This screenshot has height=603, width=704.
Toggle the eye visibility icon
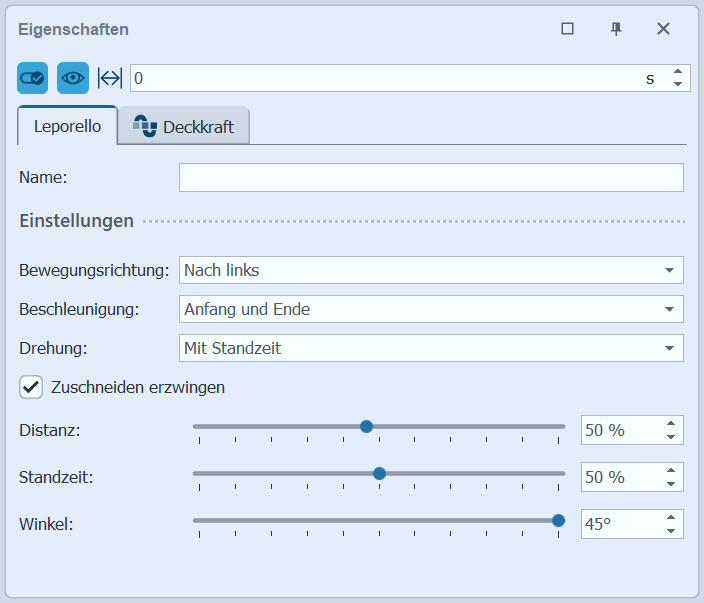(72, 78)
